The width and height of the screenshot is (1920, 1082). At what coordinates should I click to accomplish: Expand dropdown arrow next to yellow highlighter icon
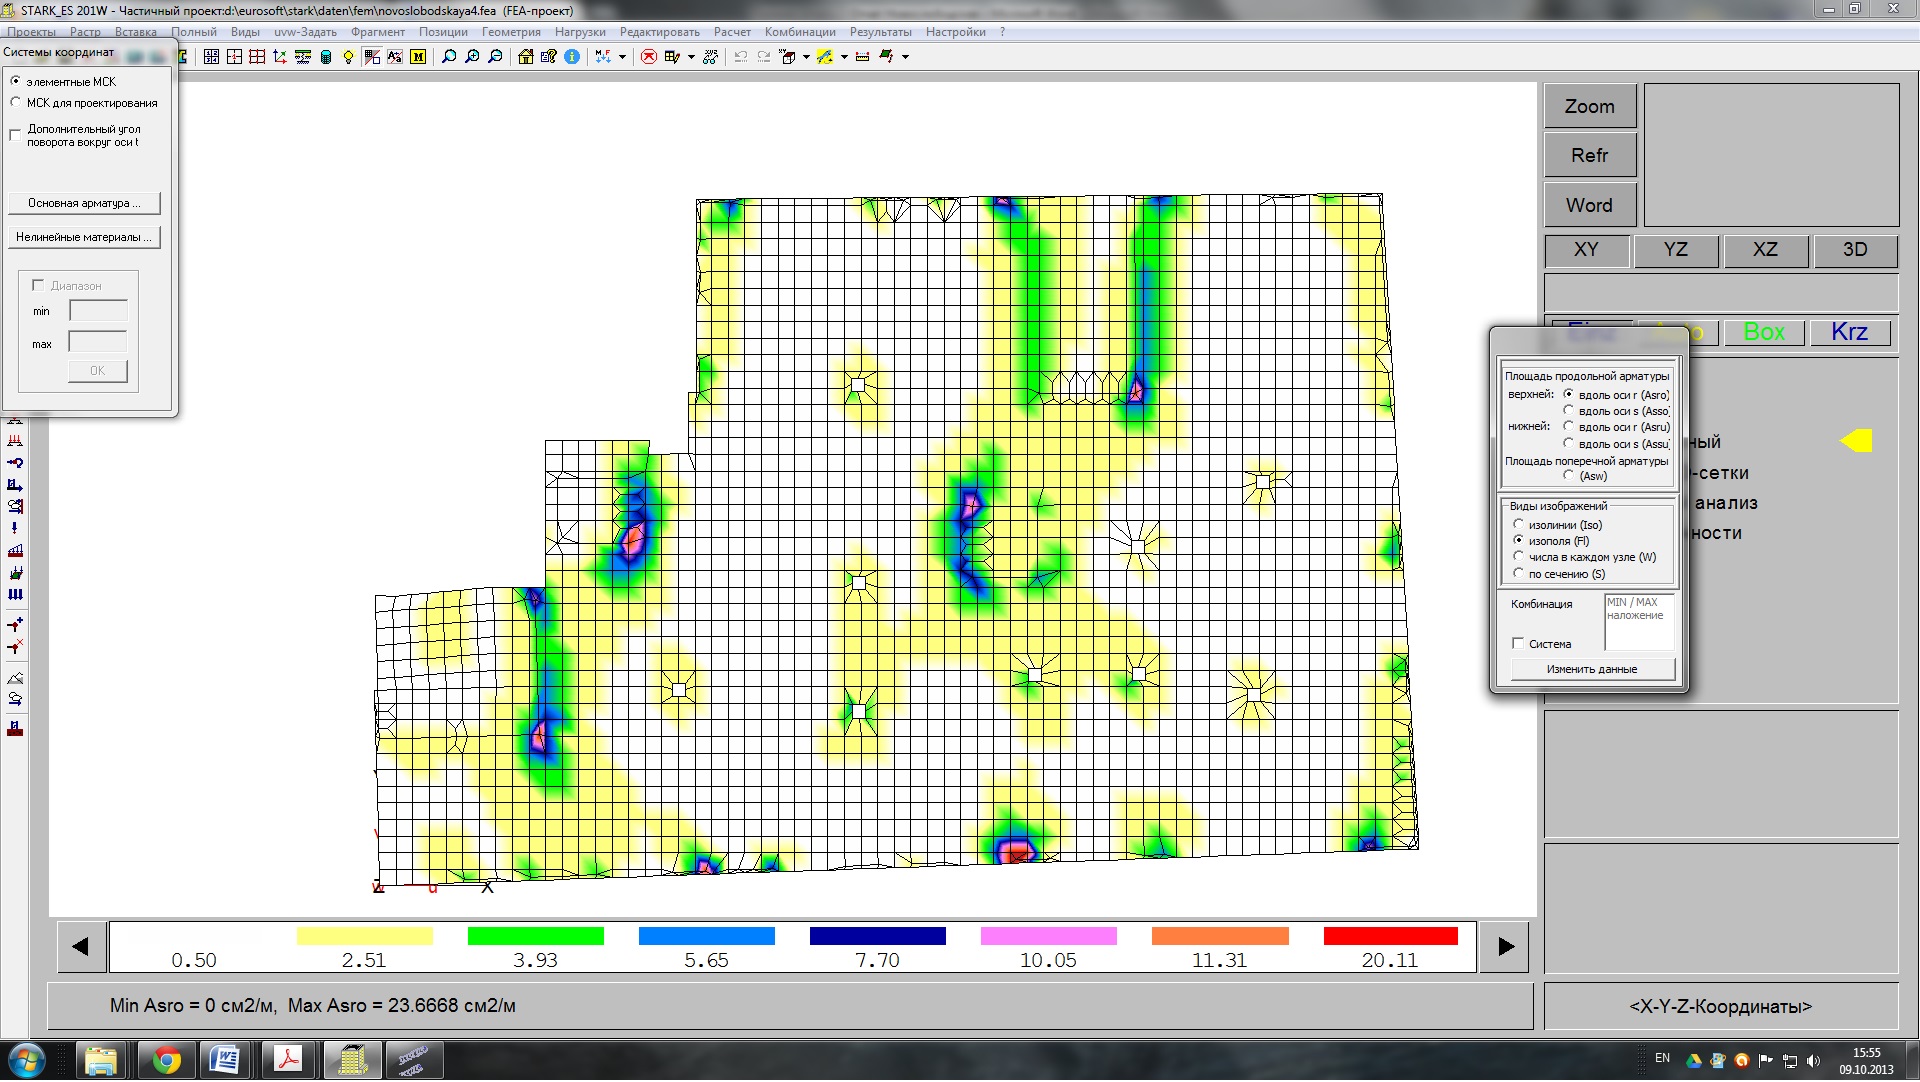point(844,57)
